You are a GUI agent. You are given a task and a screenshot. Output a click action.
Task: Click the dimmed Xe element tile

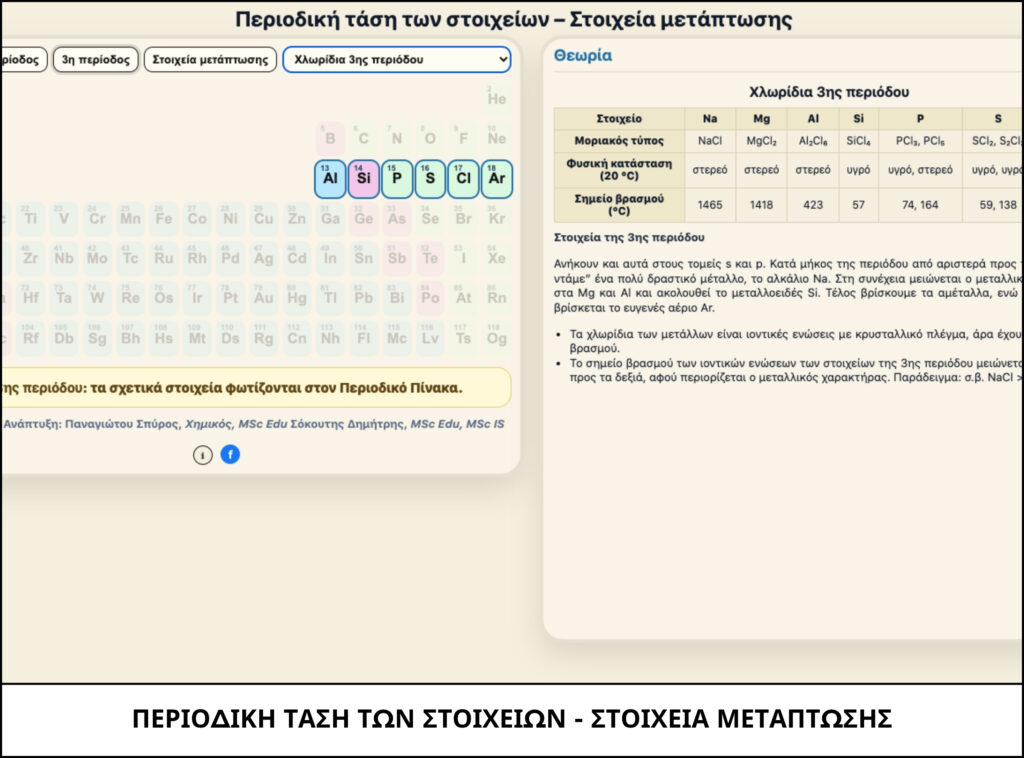[497, 259]
